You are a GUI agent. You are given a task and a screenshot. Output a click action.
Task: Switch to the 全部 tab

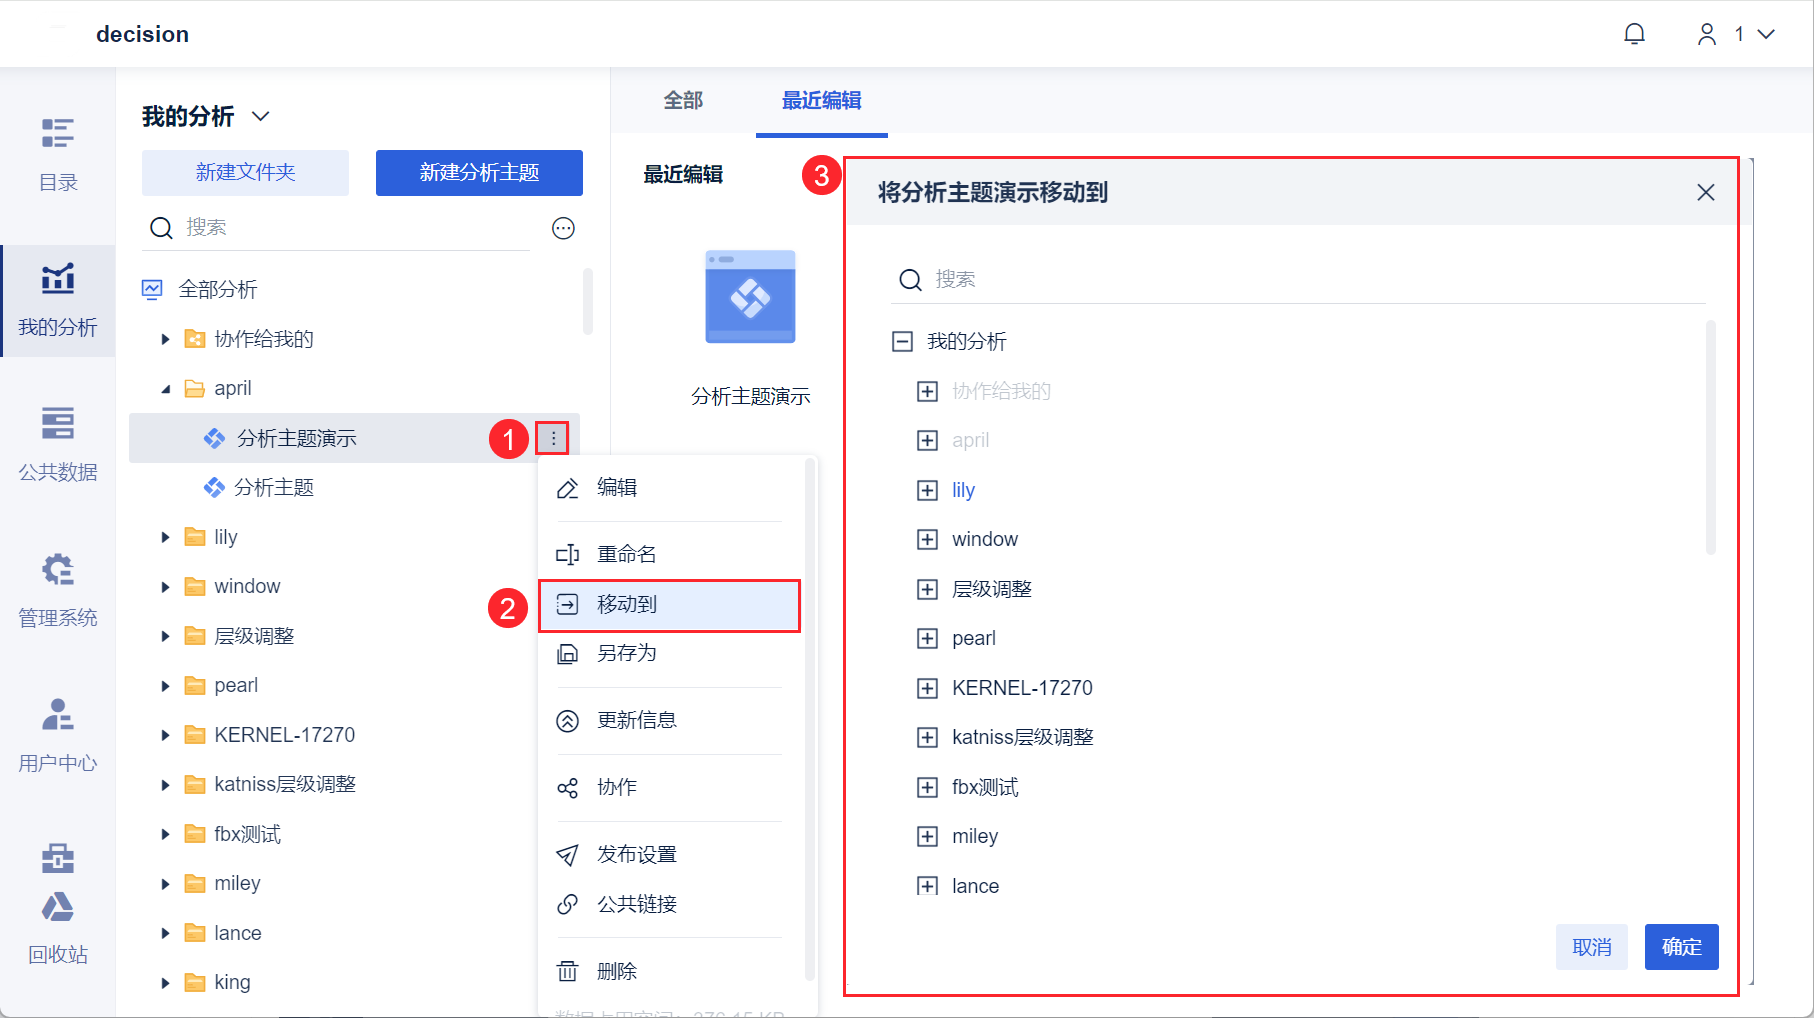683,100
